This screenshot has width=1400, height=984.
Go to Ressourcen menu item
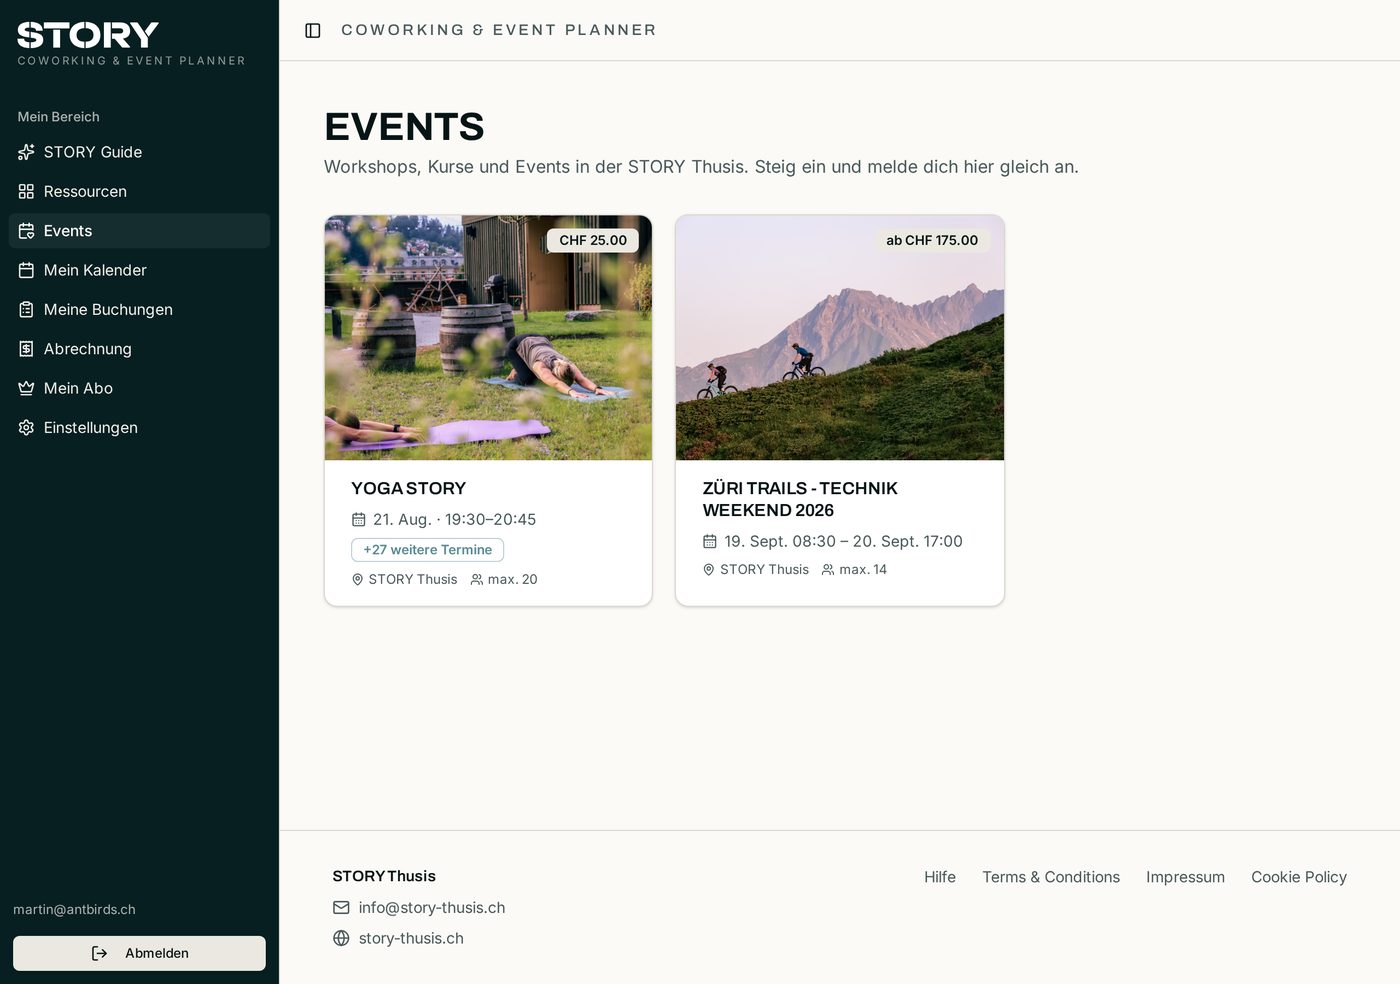[139, 191]
